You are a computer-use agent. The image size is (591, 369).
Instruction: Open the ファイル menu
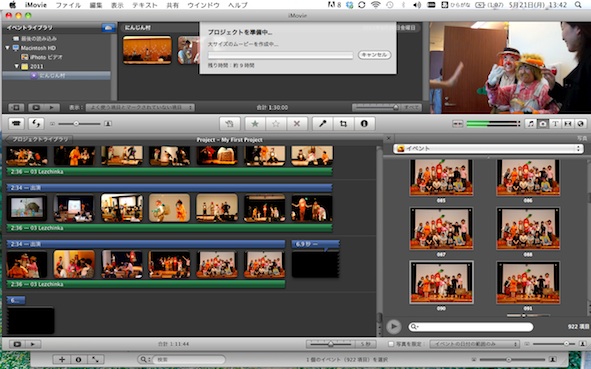click(x=68, y=5)
